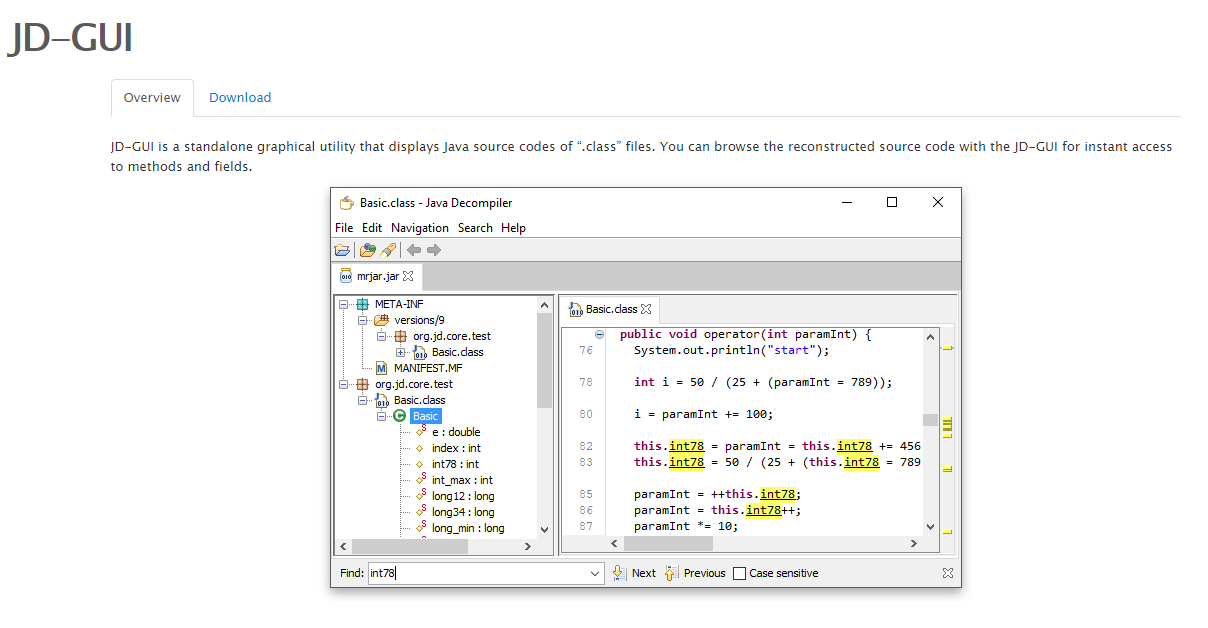Open the Find field dropdown arrow
The width and height of the screenshot is (1208, 628).
click(595, 573)
